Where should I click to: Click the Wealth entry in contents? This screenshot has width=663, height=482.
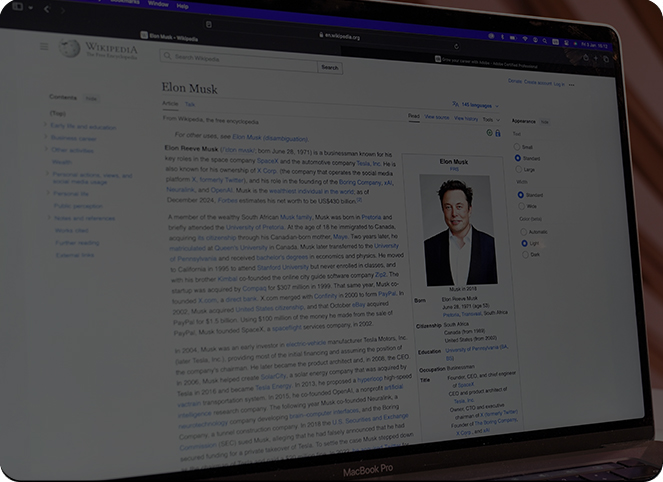[x=62, y=162]
